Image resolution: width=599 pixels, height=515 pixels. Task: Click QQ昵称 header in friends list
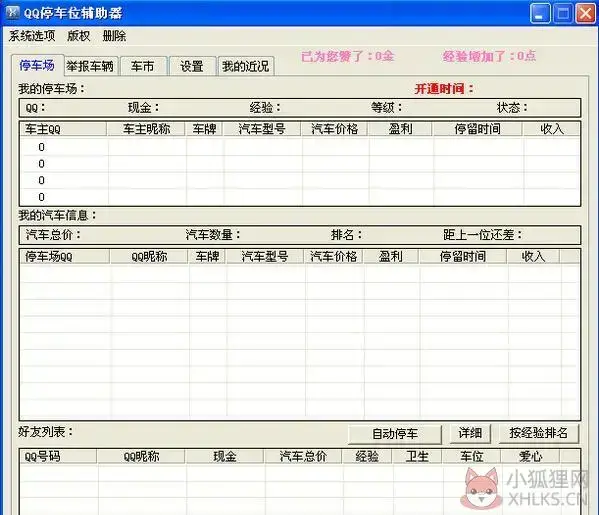(141, 457)
